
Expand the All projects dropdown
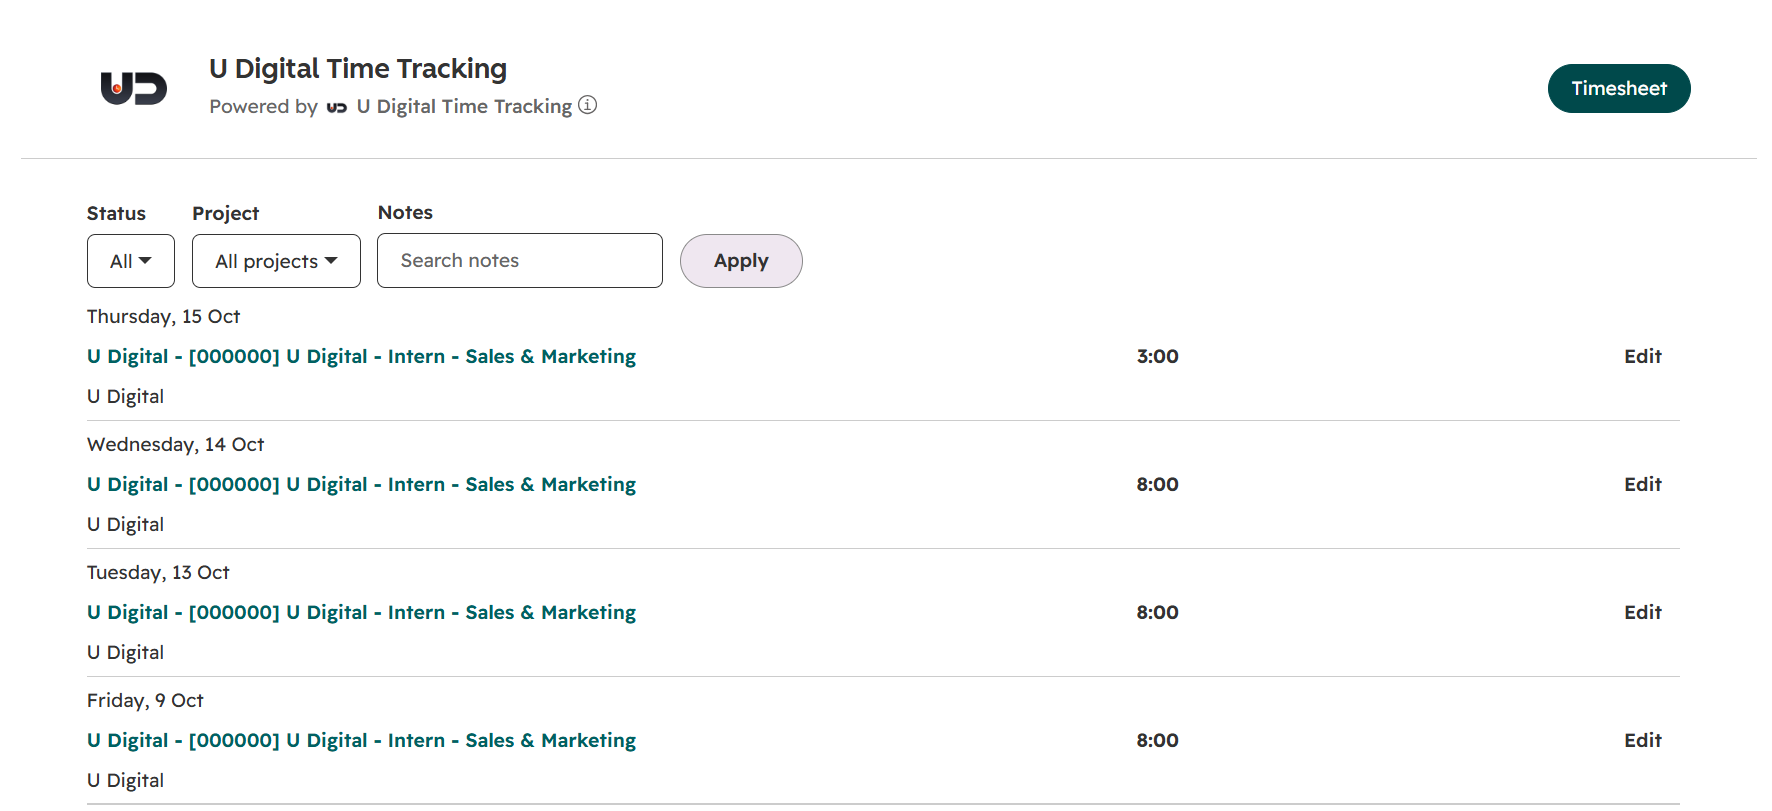tap(276, 261)
